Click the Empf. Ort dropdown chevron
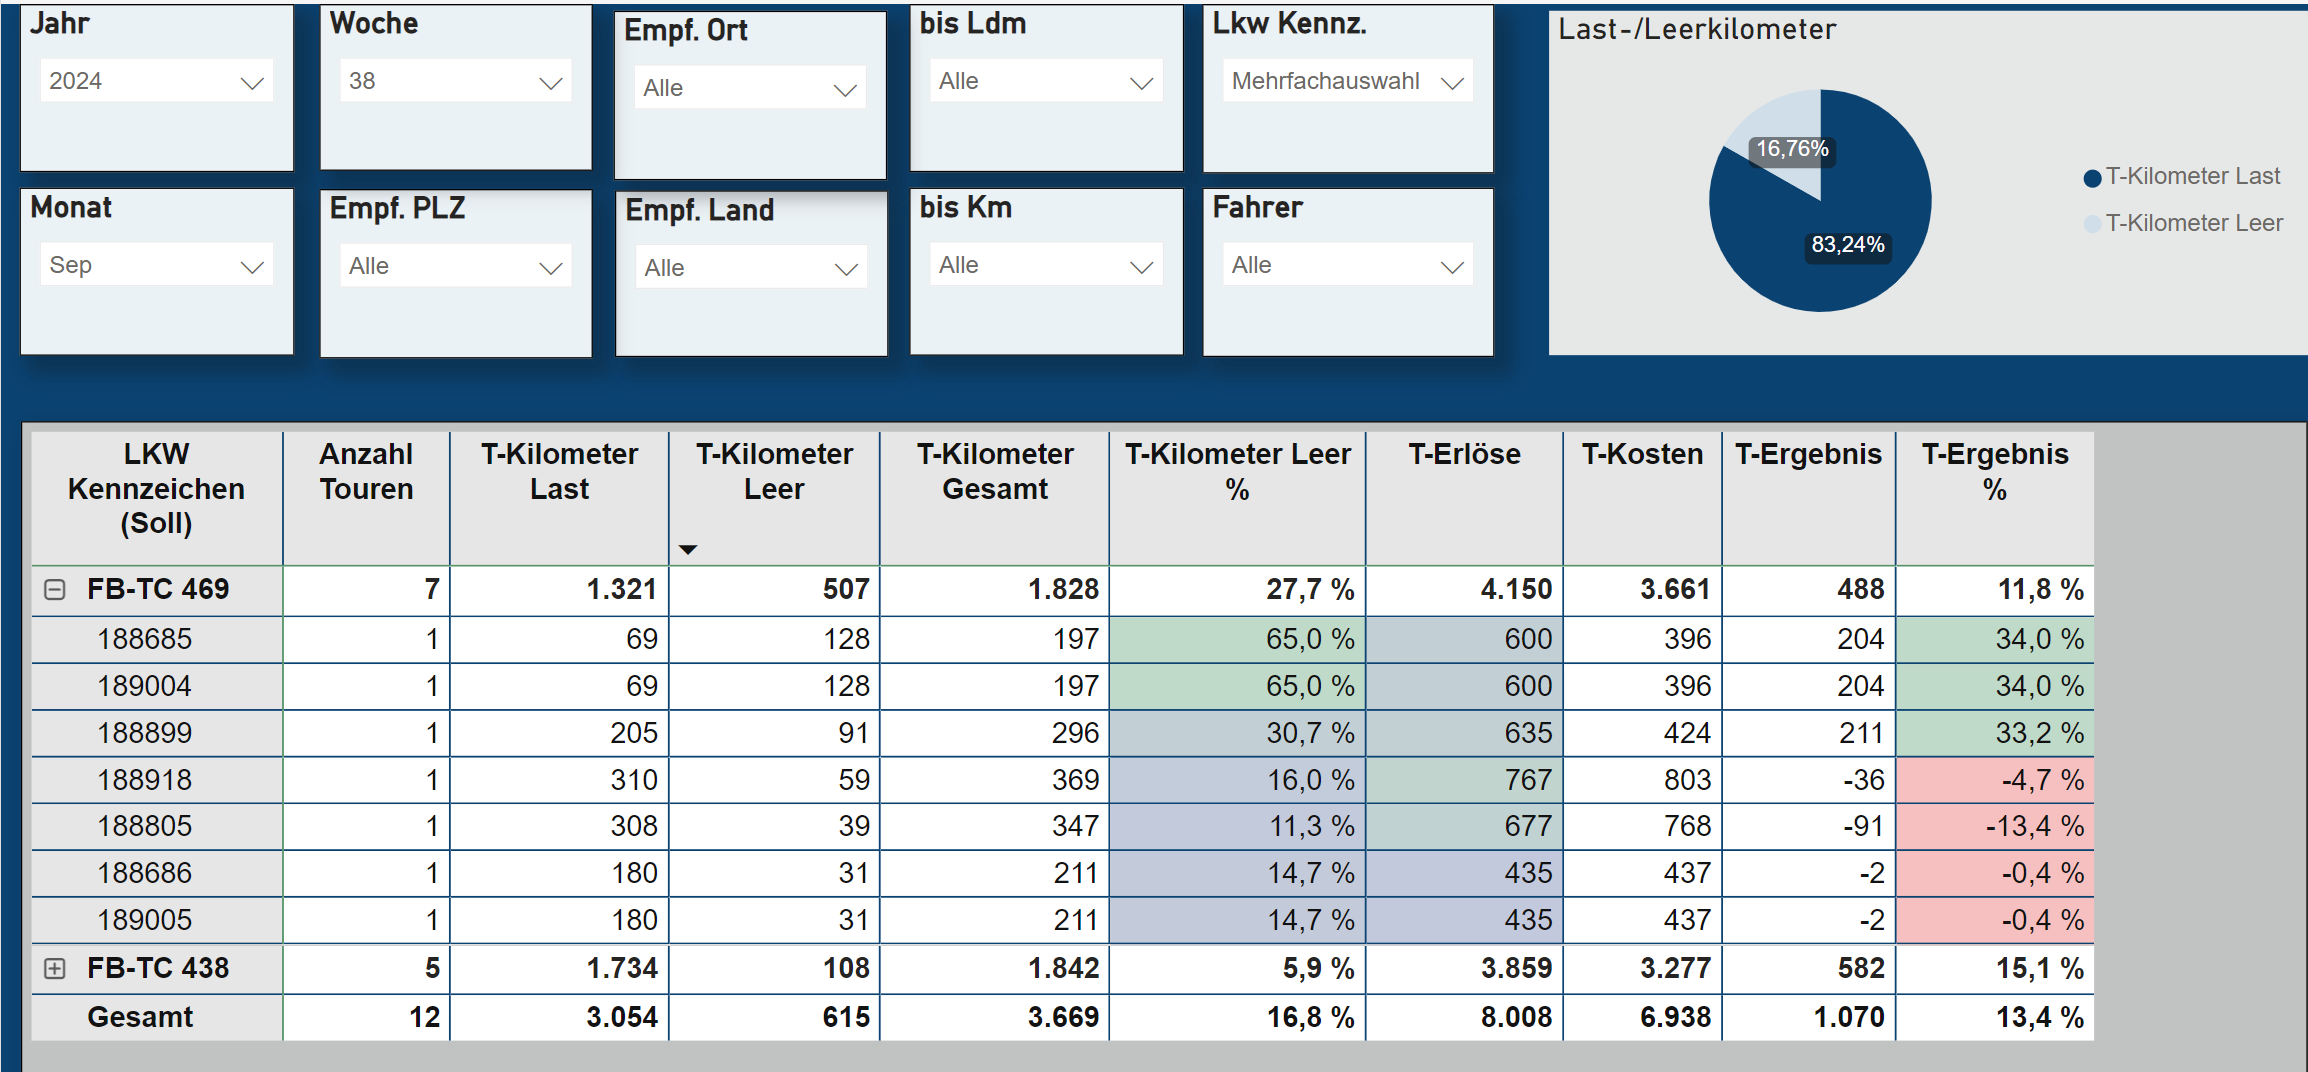2308x1072 pixels. tap(845, 90)
